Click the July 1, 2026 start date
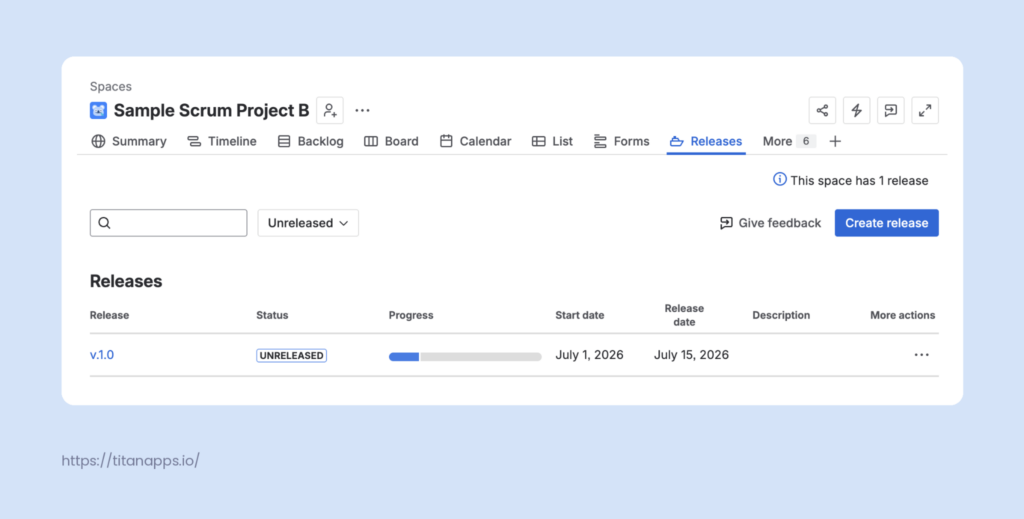This screenshot has height=519, width=1024. 589,354
